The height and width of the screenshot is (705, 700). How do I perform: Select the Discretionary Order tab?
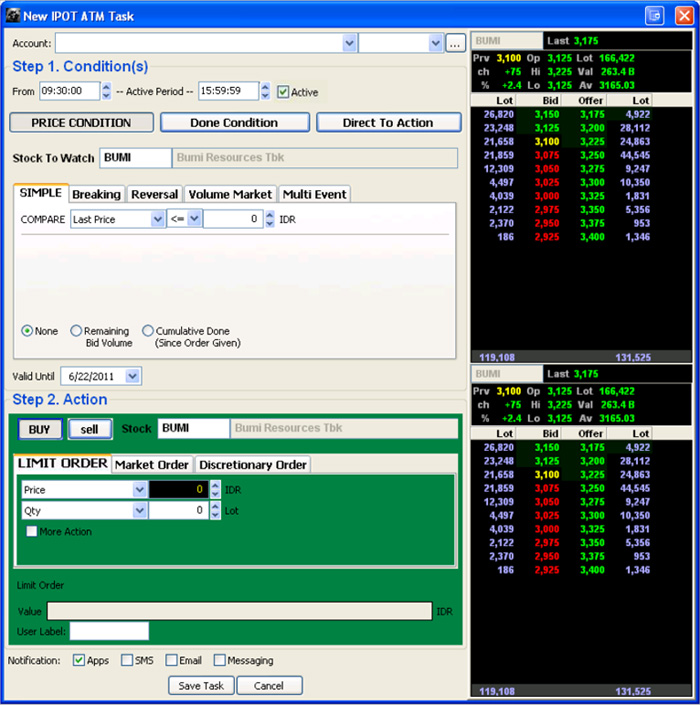coord(253,464)
